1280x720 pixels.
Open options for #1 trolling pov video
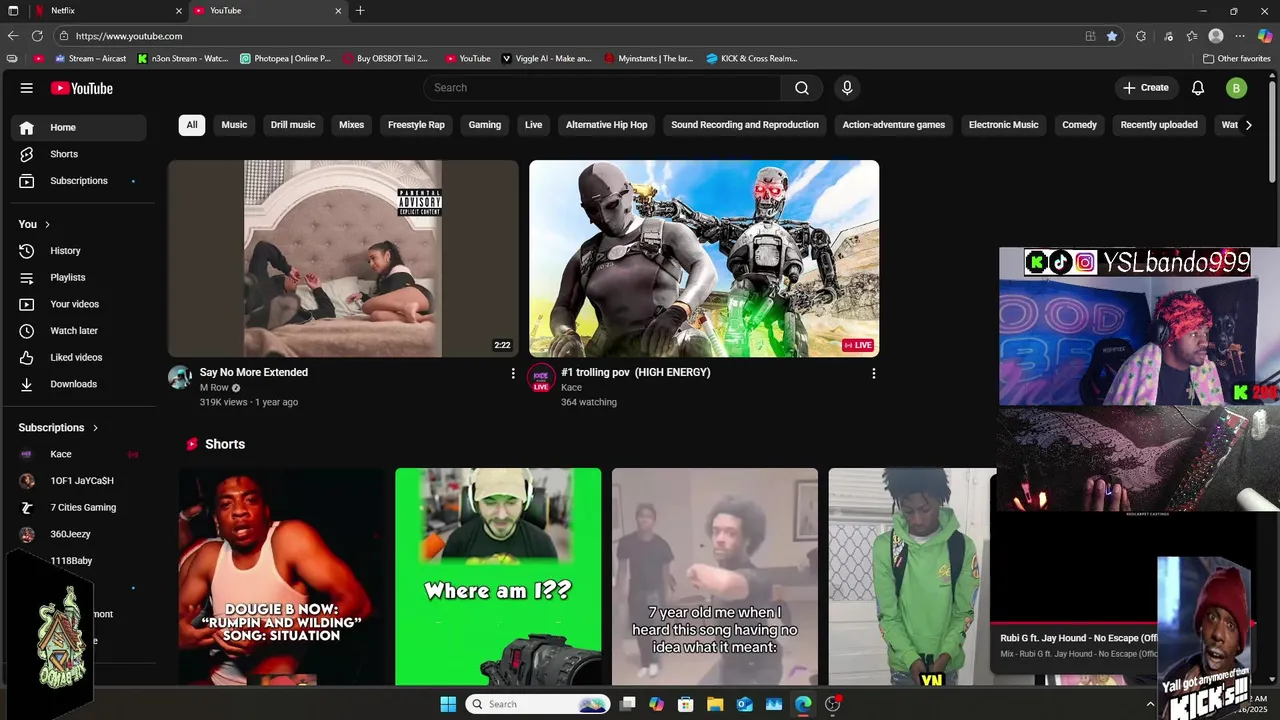(873, 373)
